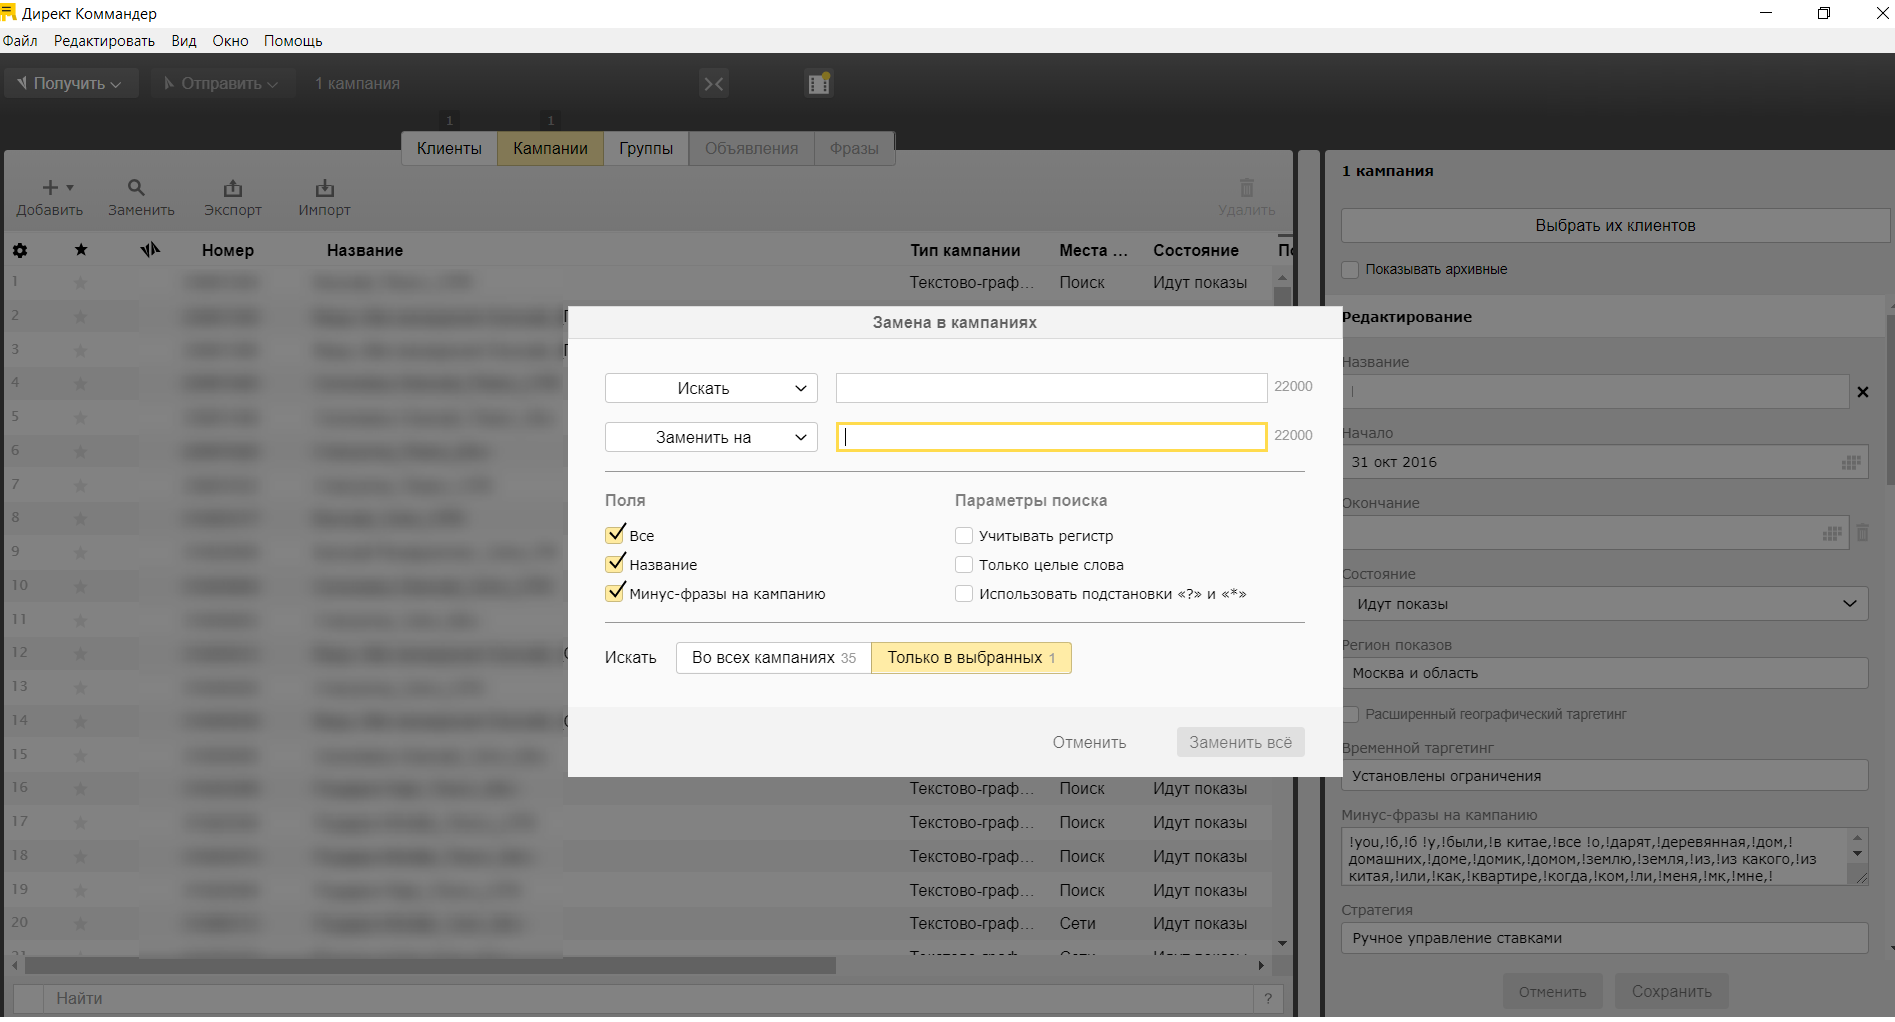The height and width of the screenshot is (1022, 1895).
Task: Click the column settings gear icon
Action: tap(20, 251)
